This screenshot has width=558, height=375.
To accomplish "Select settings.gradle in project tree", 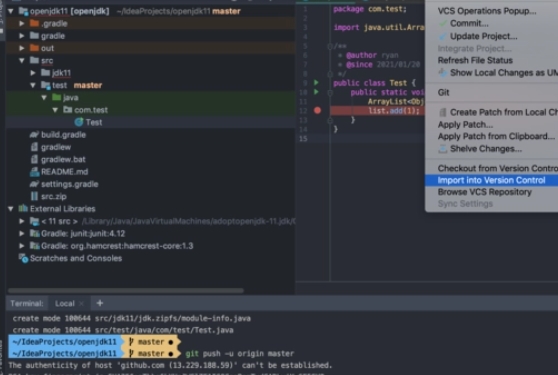I will [x=70, y=184].
